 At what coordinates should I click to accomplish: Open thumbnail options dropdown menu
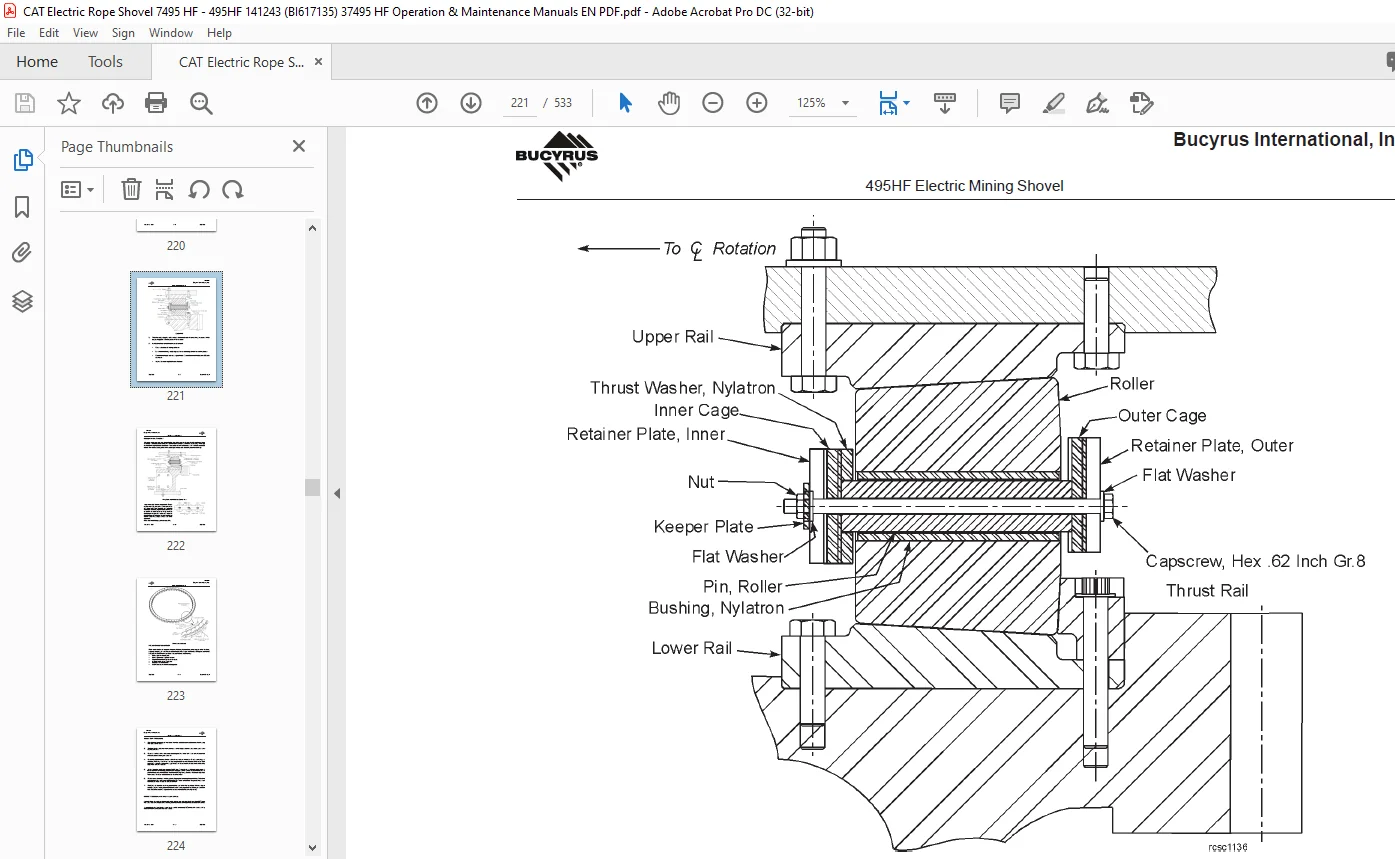pos(77,189)
